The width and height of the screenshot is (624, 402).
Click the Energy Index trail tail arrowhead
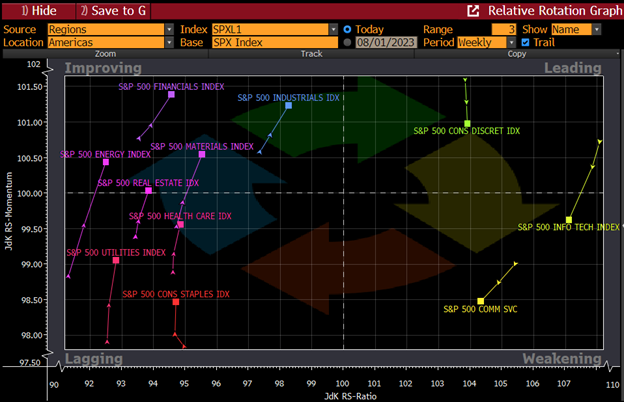pos(68,276)
